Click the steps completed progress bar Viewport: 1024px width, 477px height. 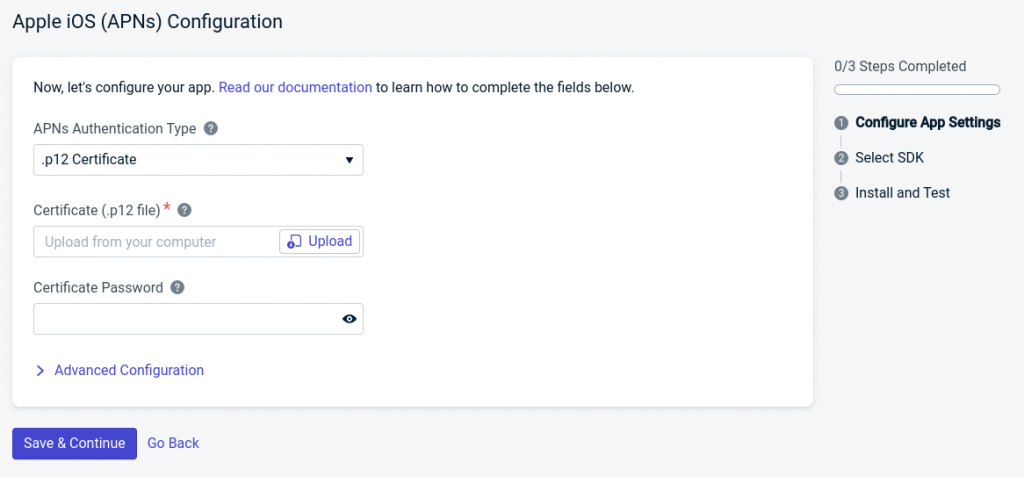(916, 90)
